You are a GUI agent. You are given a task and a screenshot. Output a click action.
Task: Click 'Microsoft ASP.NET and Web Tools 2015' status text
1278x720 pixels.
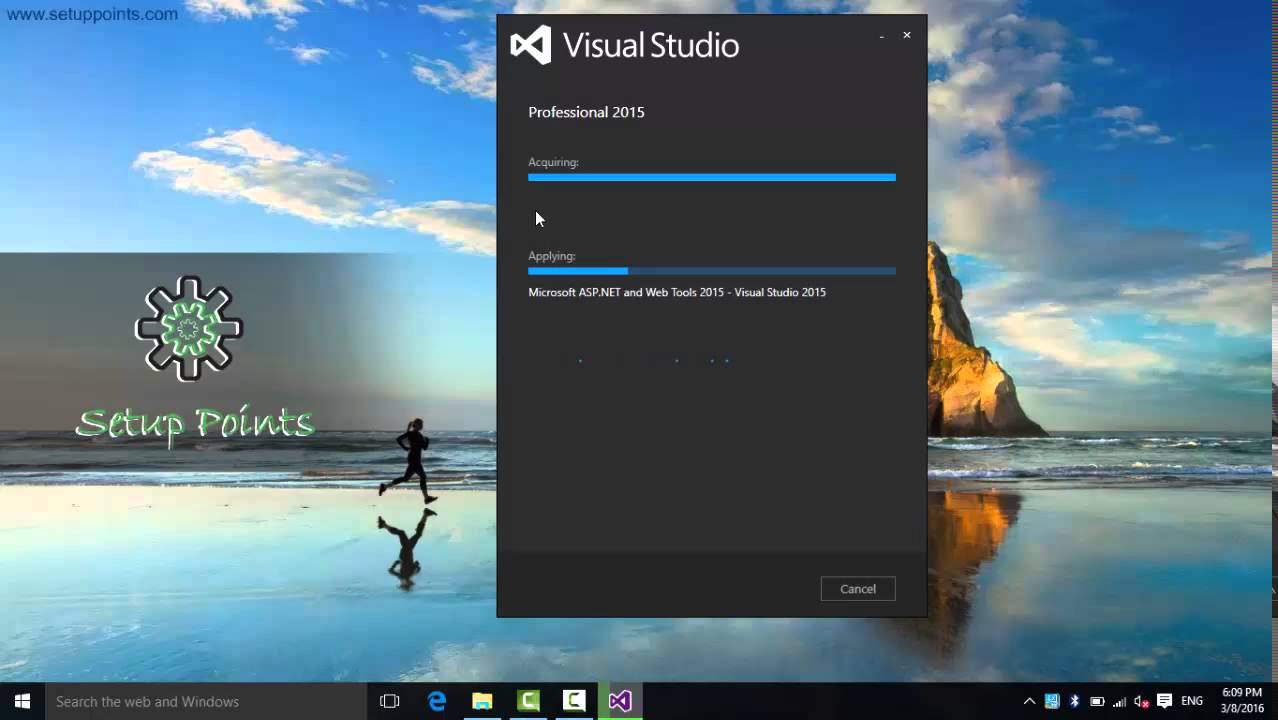pos(677,292)
